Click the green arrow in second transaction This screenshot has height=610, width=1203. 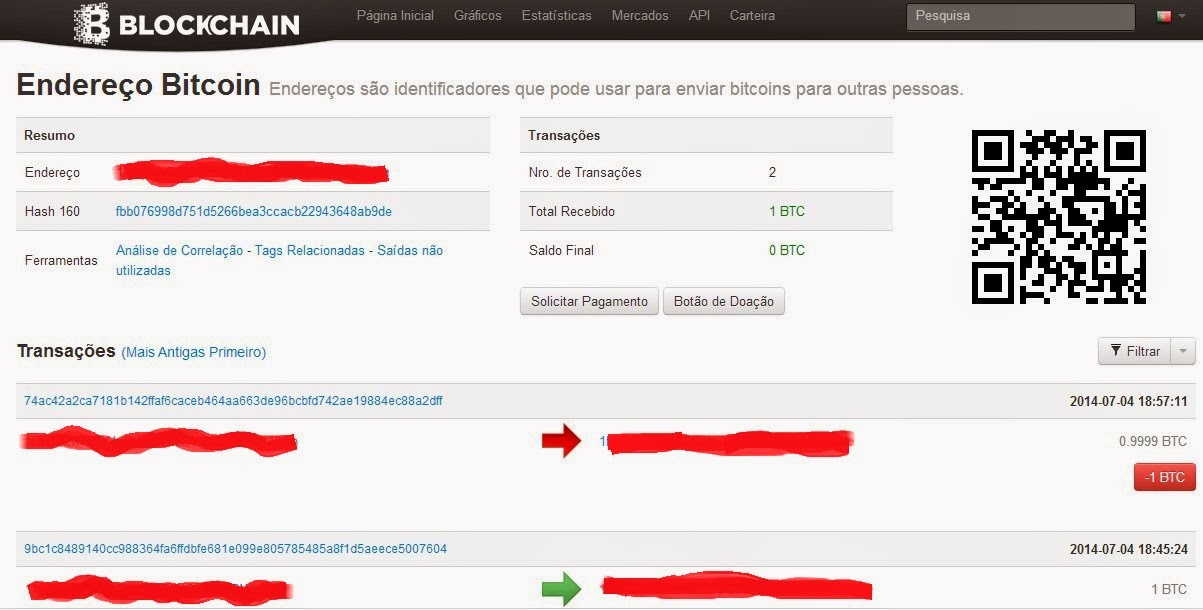tap(562, 588)
